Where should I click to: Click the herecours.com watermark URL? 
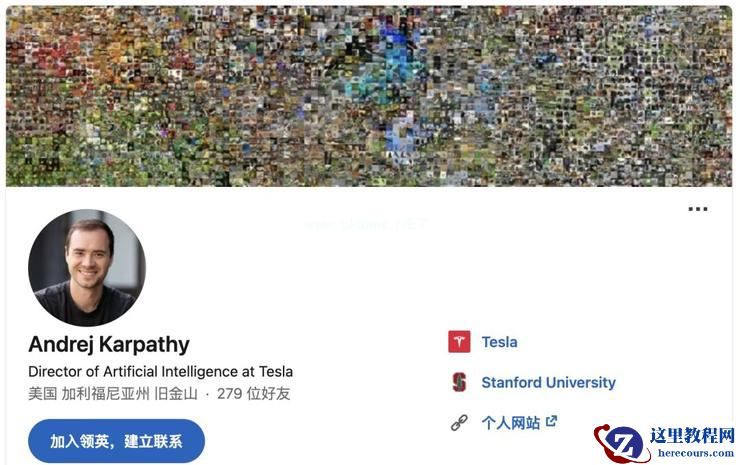[x=696, y=453]
